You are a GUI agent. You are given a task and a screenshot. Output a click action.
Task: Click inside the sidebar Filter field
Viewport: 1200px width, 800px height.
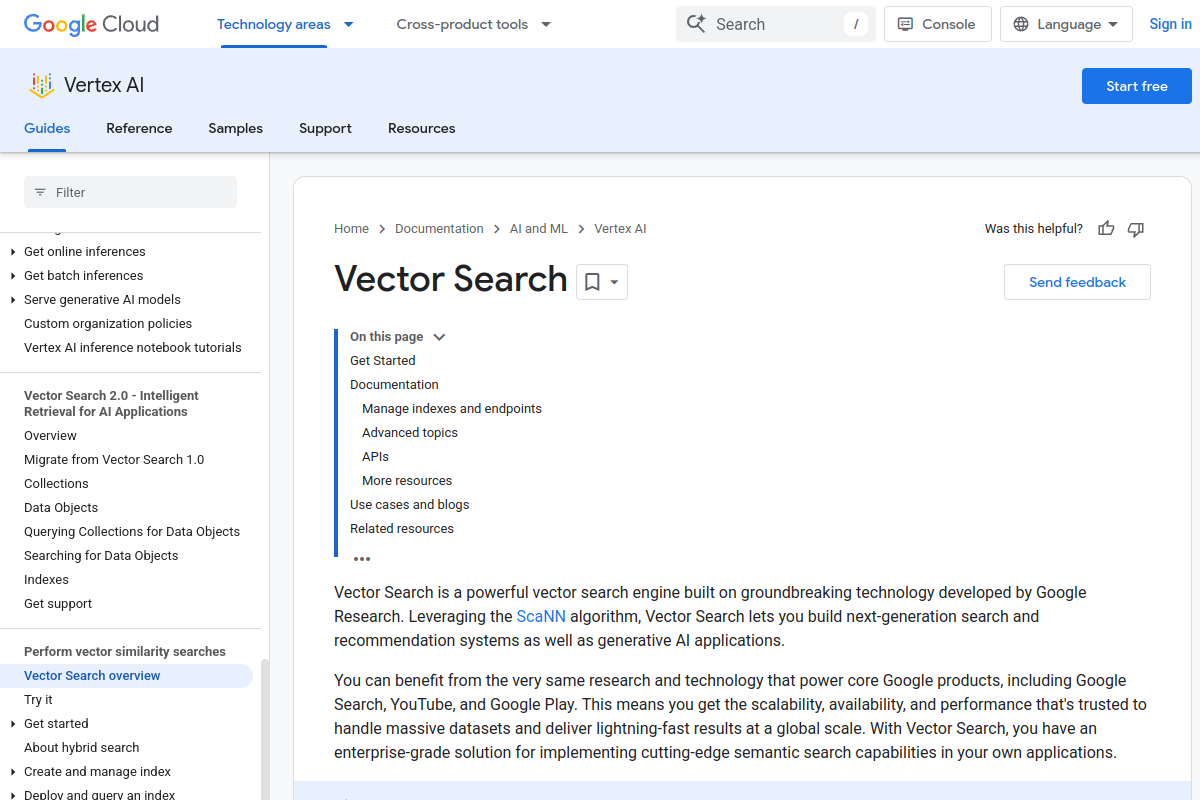(x=130, y=191)
